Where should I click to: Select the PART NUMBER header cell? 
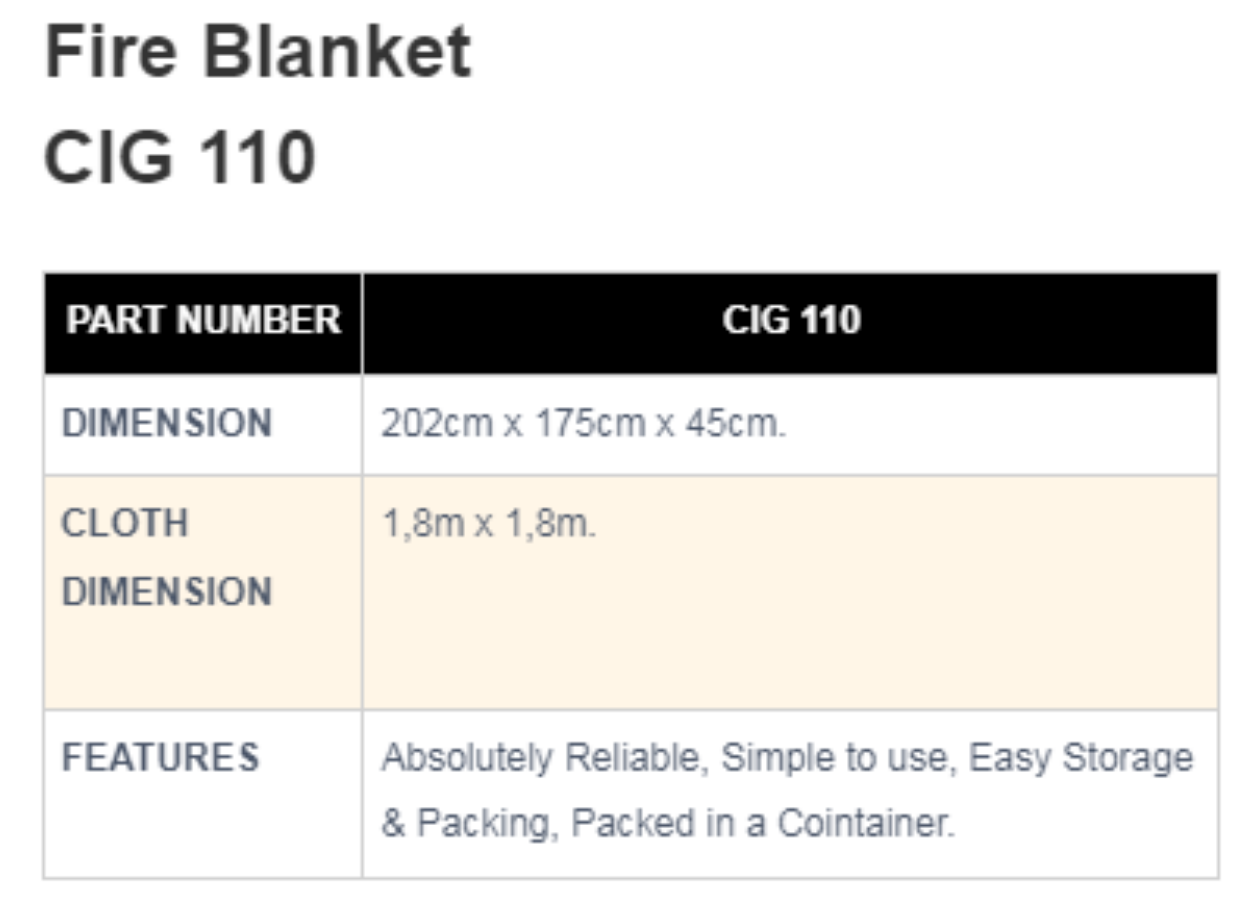tap(203, 321)
